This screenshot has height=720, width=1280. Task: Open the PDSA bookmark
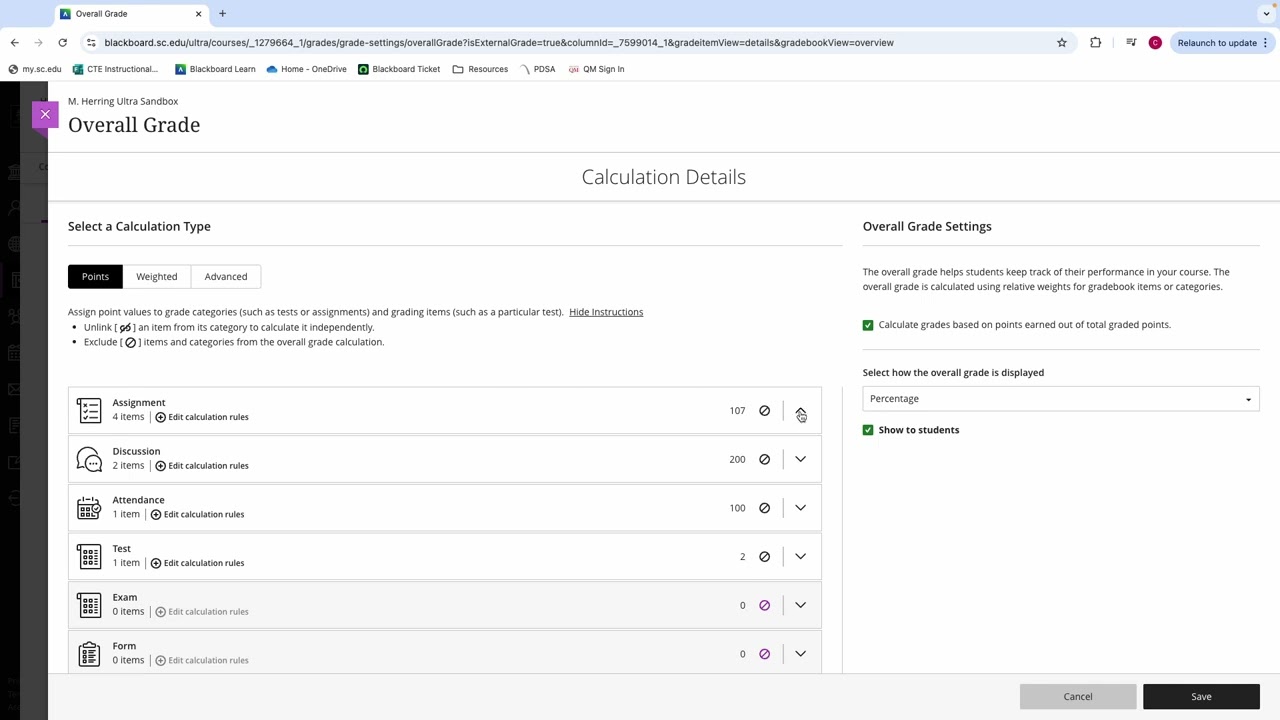click(x=537, y=69)
